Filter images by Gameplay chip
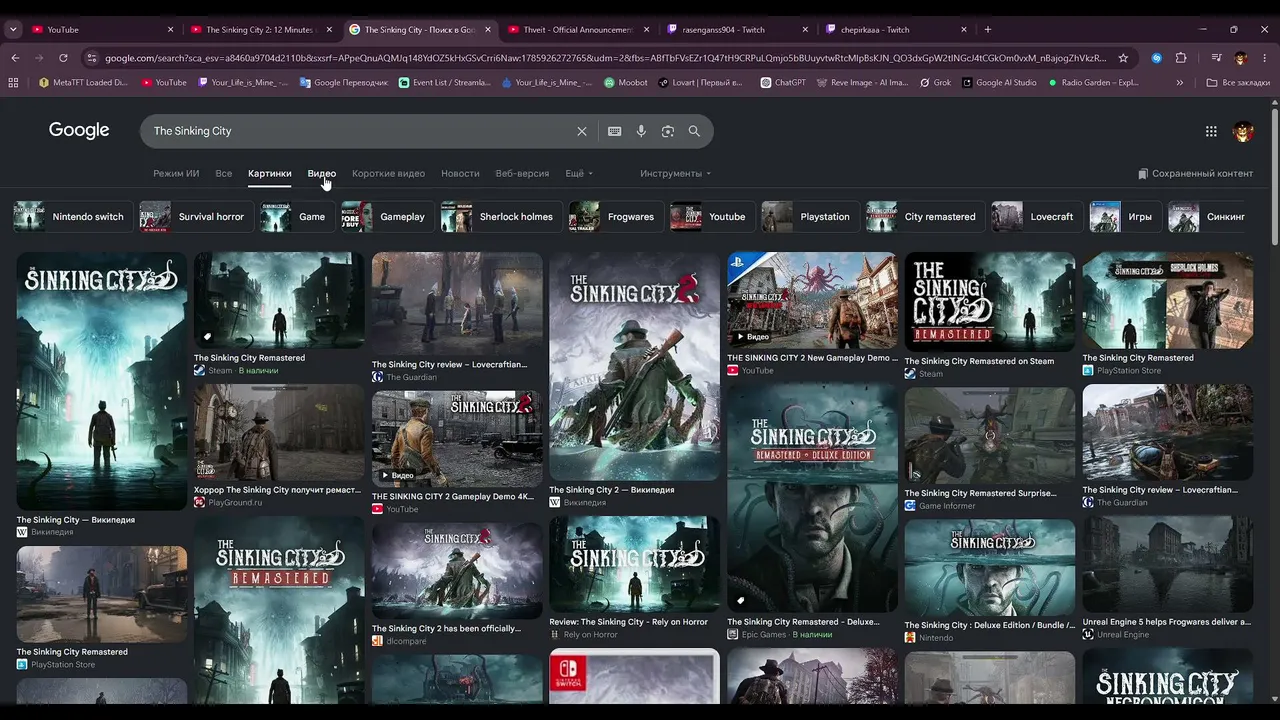 (386, 216)
